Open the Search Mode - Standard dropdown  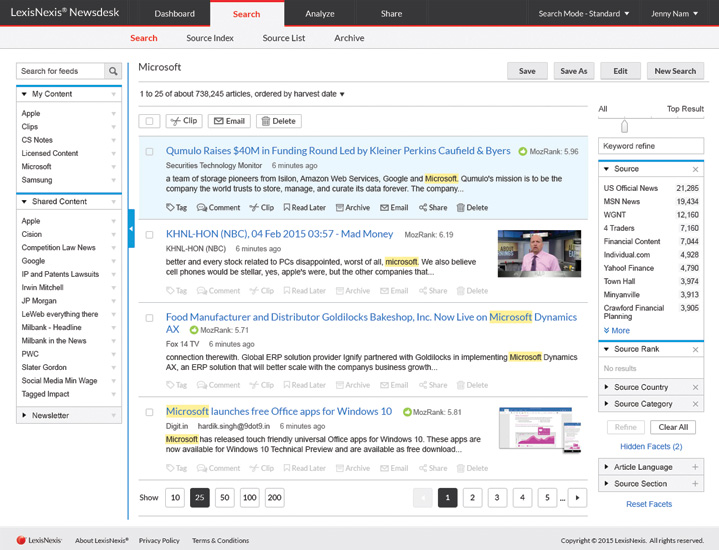pyautogui.click(x=584, y=14)
